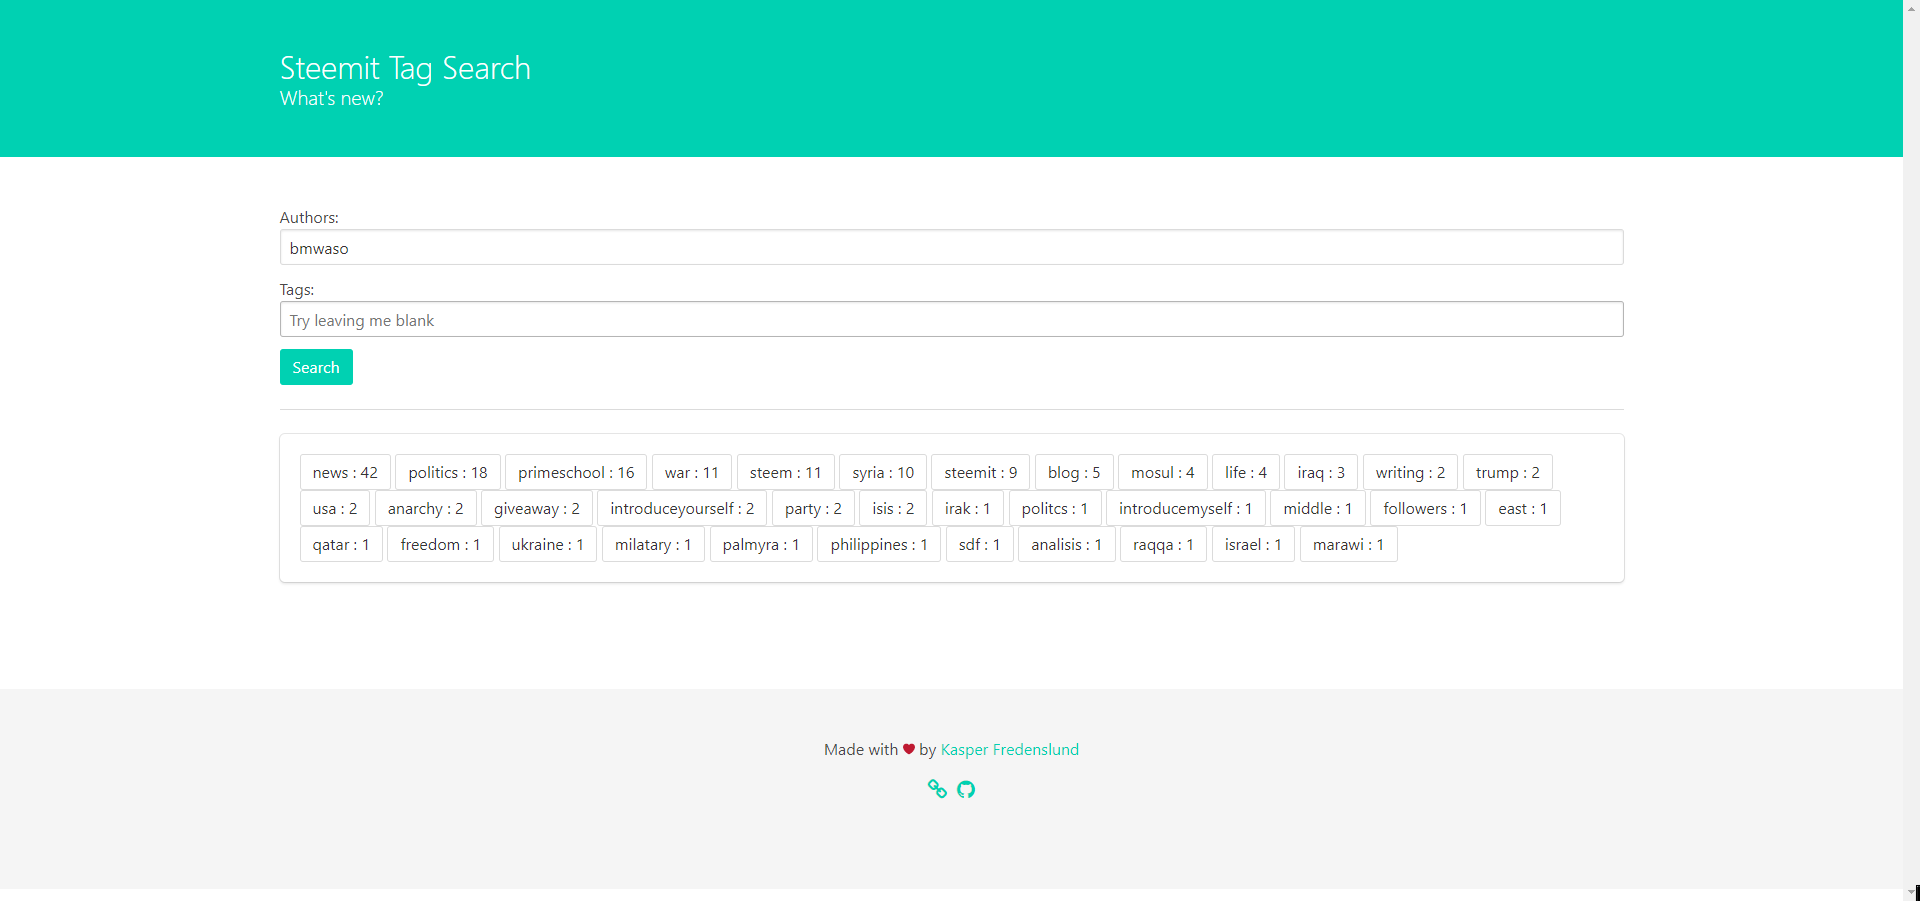Pick the 'raqqa : 1' tag
This screenshot has height=901, width=1920.
pyautogui.click(x=1163, y=544)
